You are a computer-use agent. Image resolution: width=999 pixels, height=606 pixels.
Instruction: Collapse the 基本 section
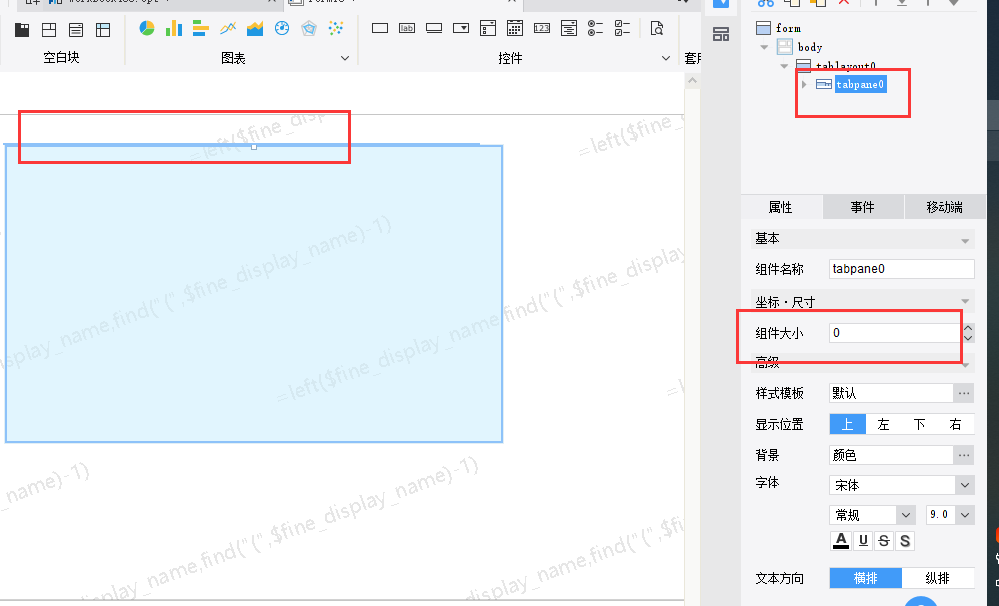[965, 240]
